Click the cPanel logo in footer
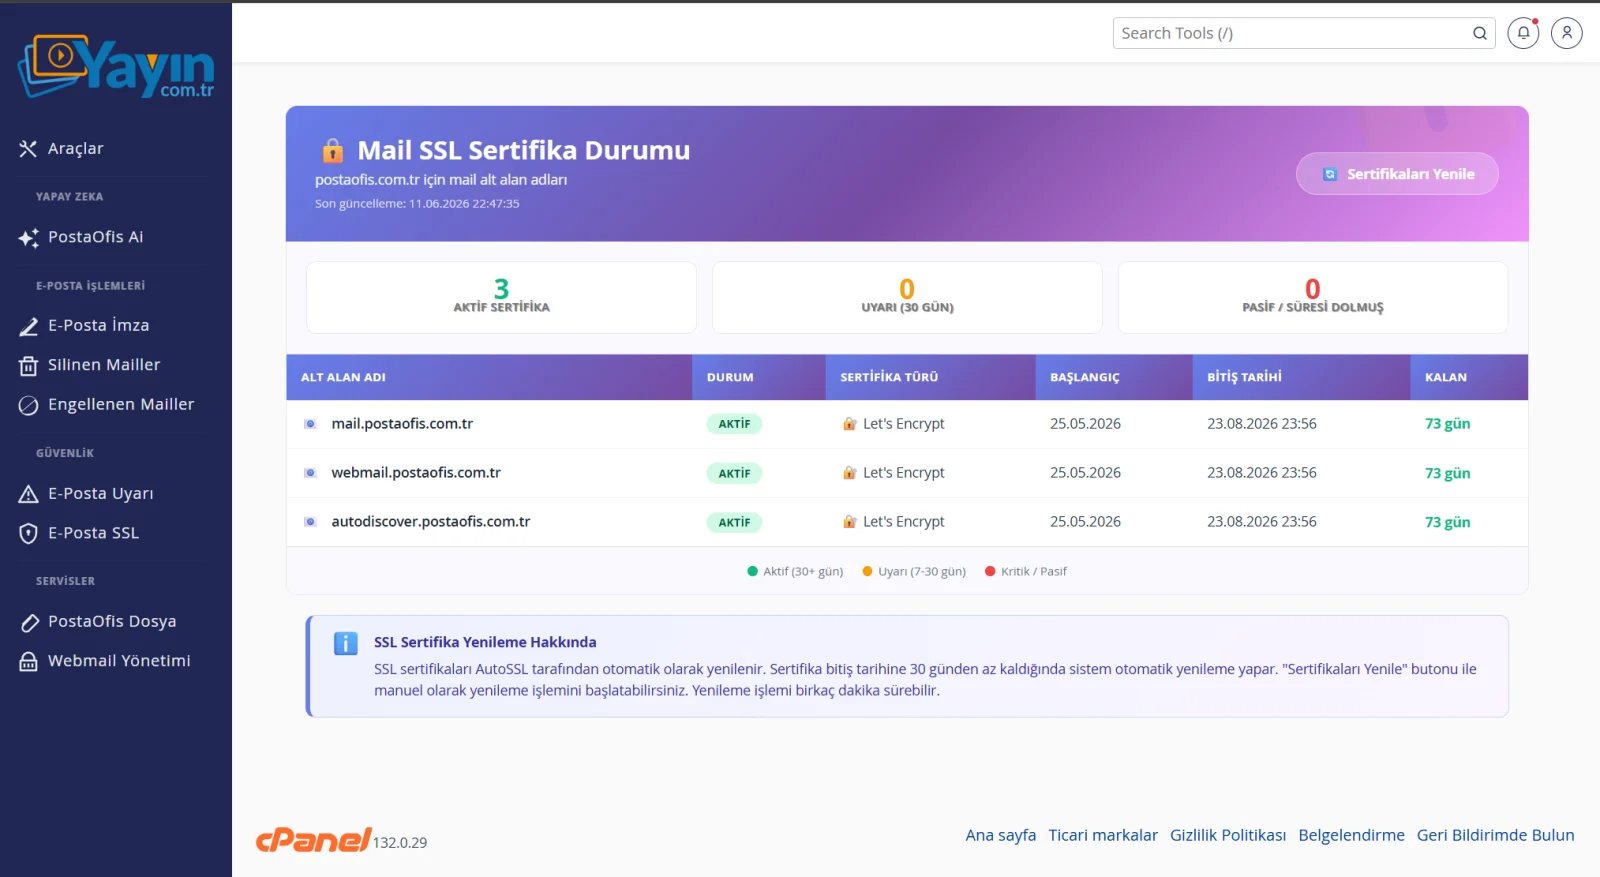Viewport: 1600px width, 877px height. [313, 839]
